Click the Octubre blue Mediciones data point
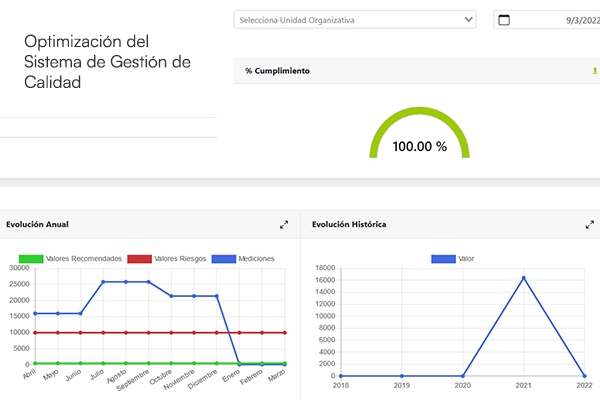The image size is (600, 400). coord(171,296)
